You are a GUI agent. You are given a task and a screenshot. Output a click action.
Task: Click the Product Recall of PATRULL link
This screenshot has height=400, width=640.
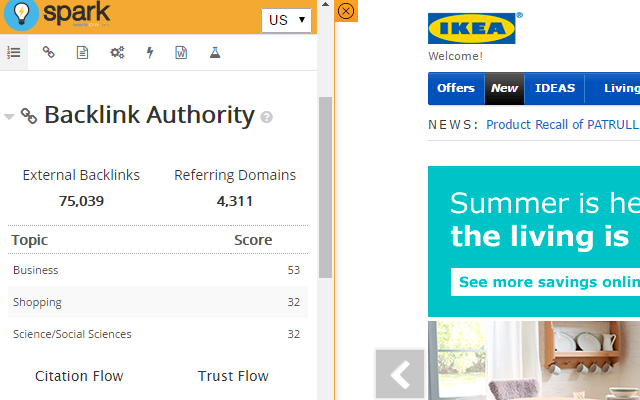562,125
